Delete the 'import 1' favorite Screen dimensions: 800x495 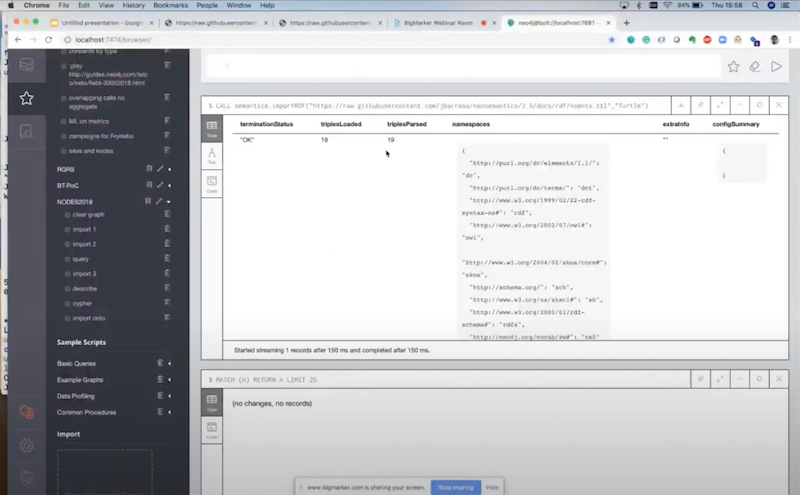point(167,229)
